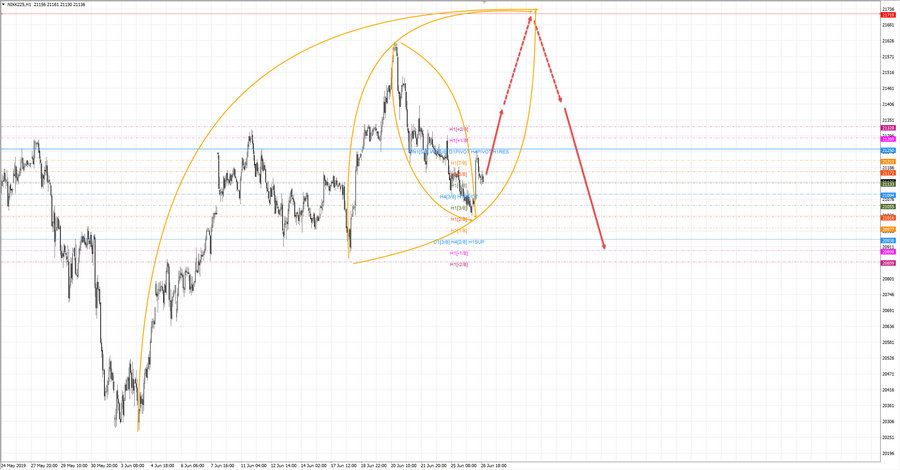Click the 18 Jun 22:00 time label
900x470 pixels.
374,465
